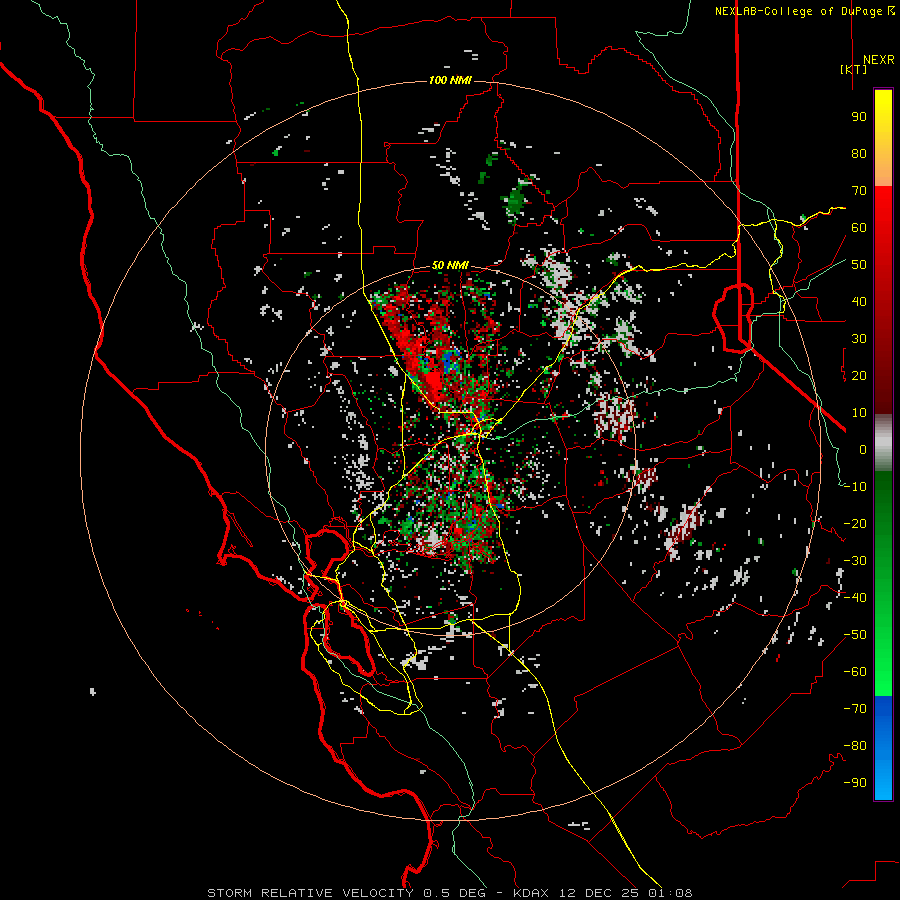Click the red segment of the color bar

pos(883,300)
